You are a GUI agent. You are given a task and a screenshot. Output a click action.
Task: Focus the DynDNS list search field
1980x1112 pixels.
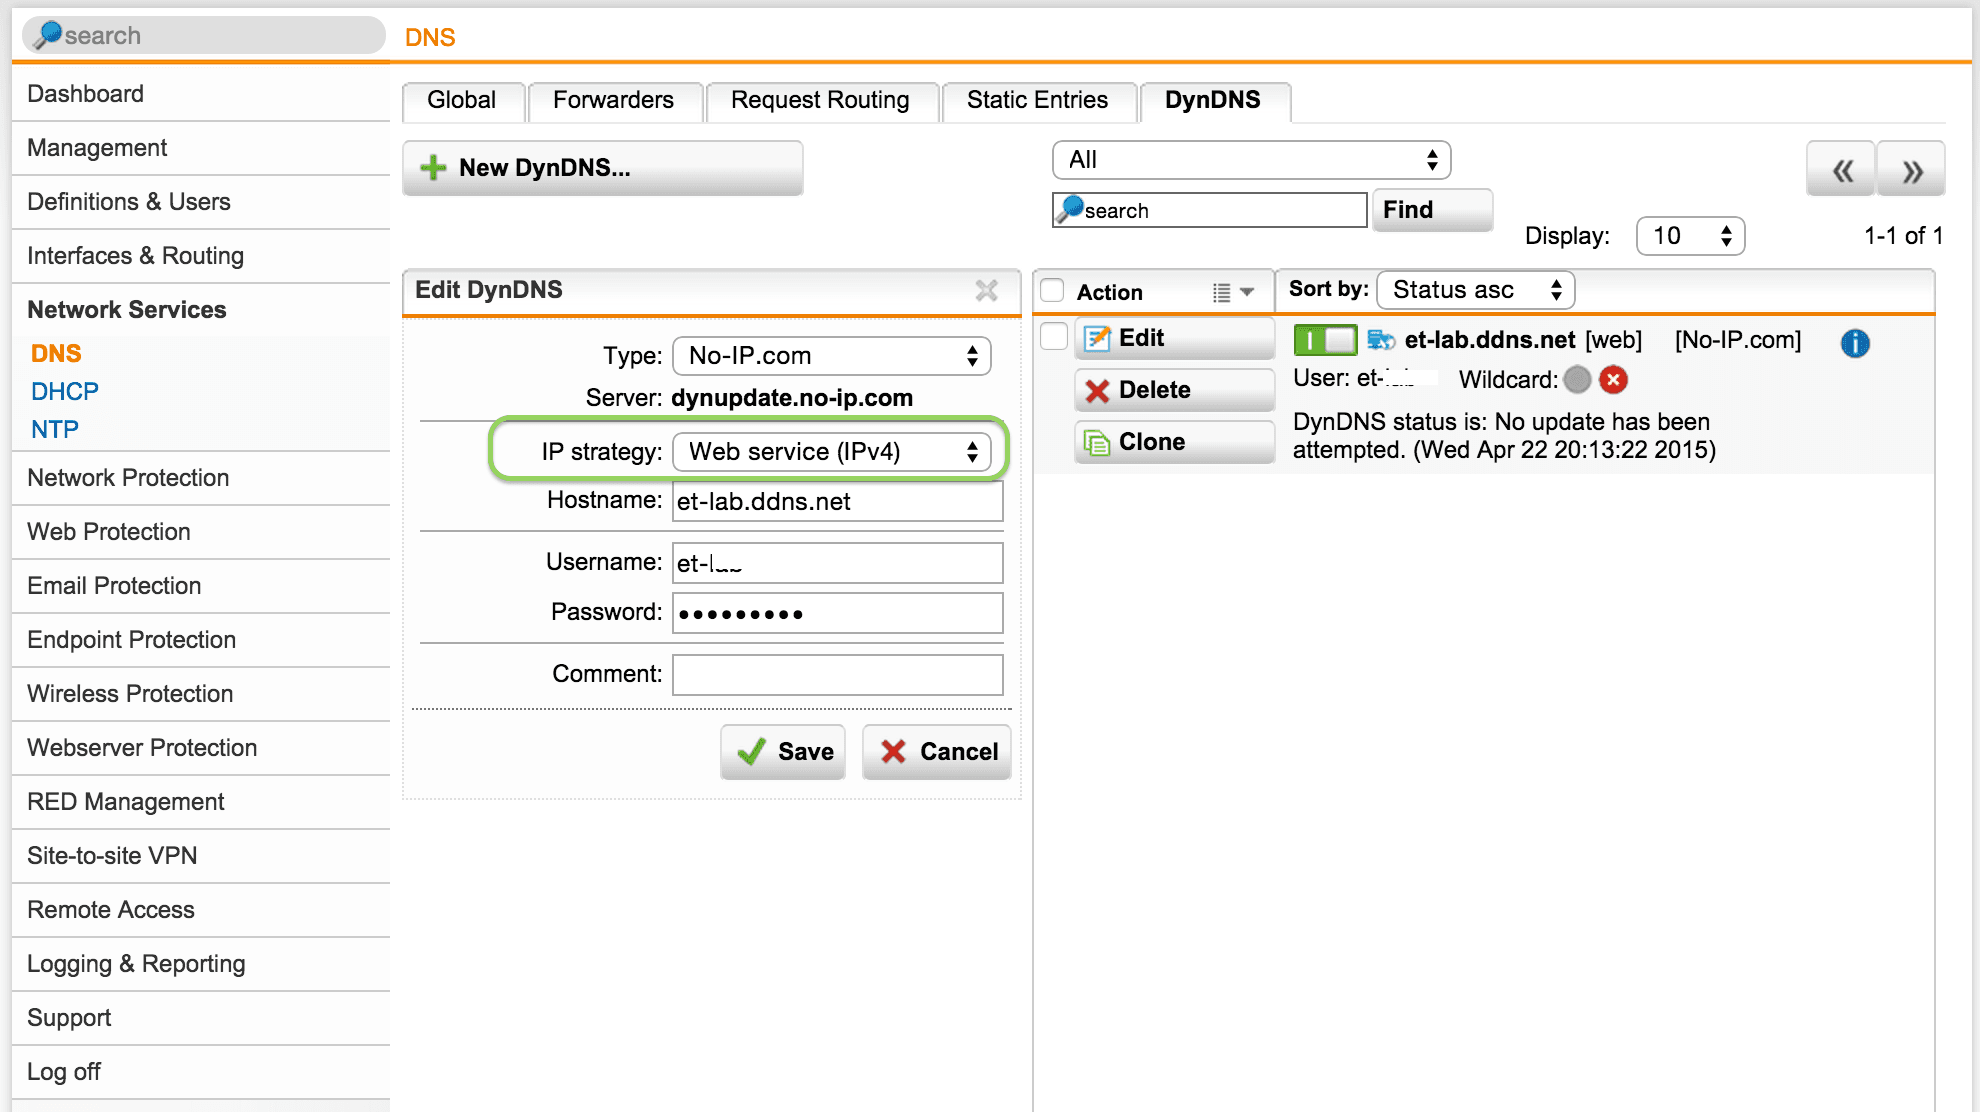point(1210,210)
